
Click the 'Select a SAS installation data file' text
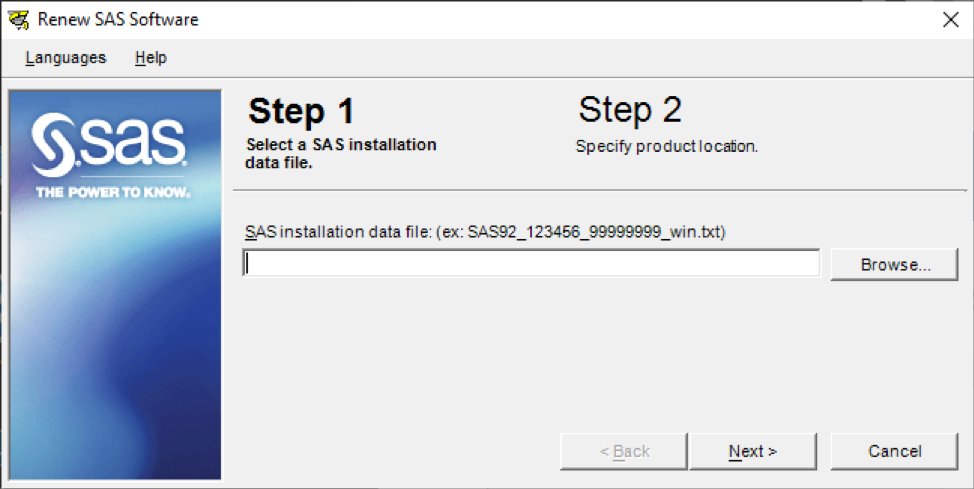click(x=341, y=154)
